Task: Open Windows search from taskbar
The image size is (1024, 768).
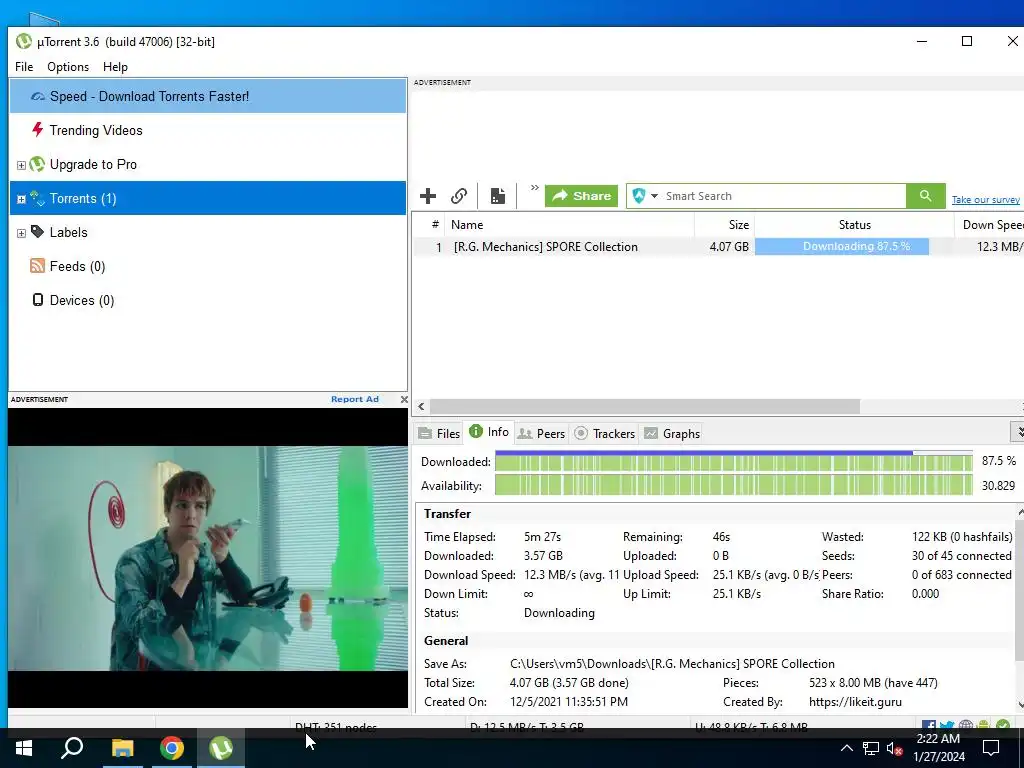Action: tap(72, 748)
